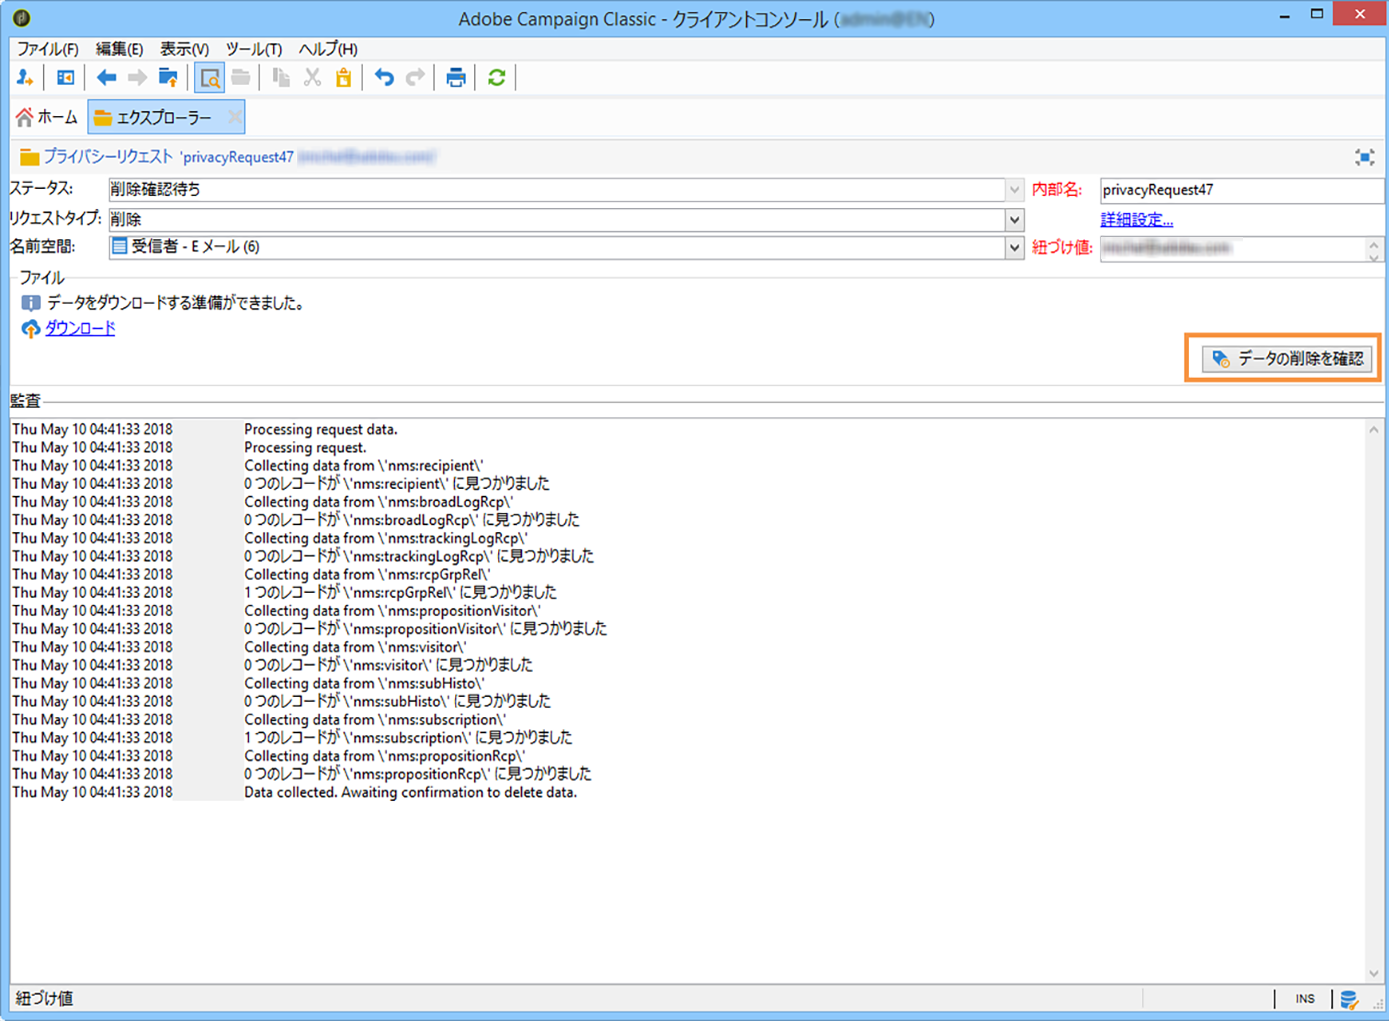Open the 編集(E) menu
1389x1021 pixels.
[x=119, y=49]
